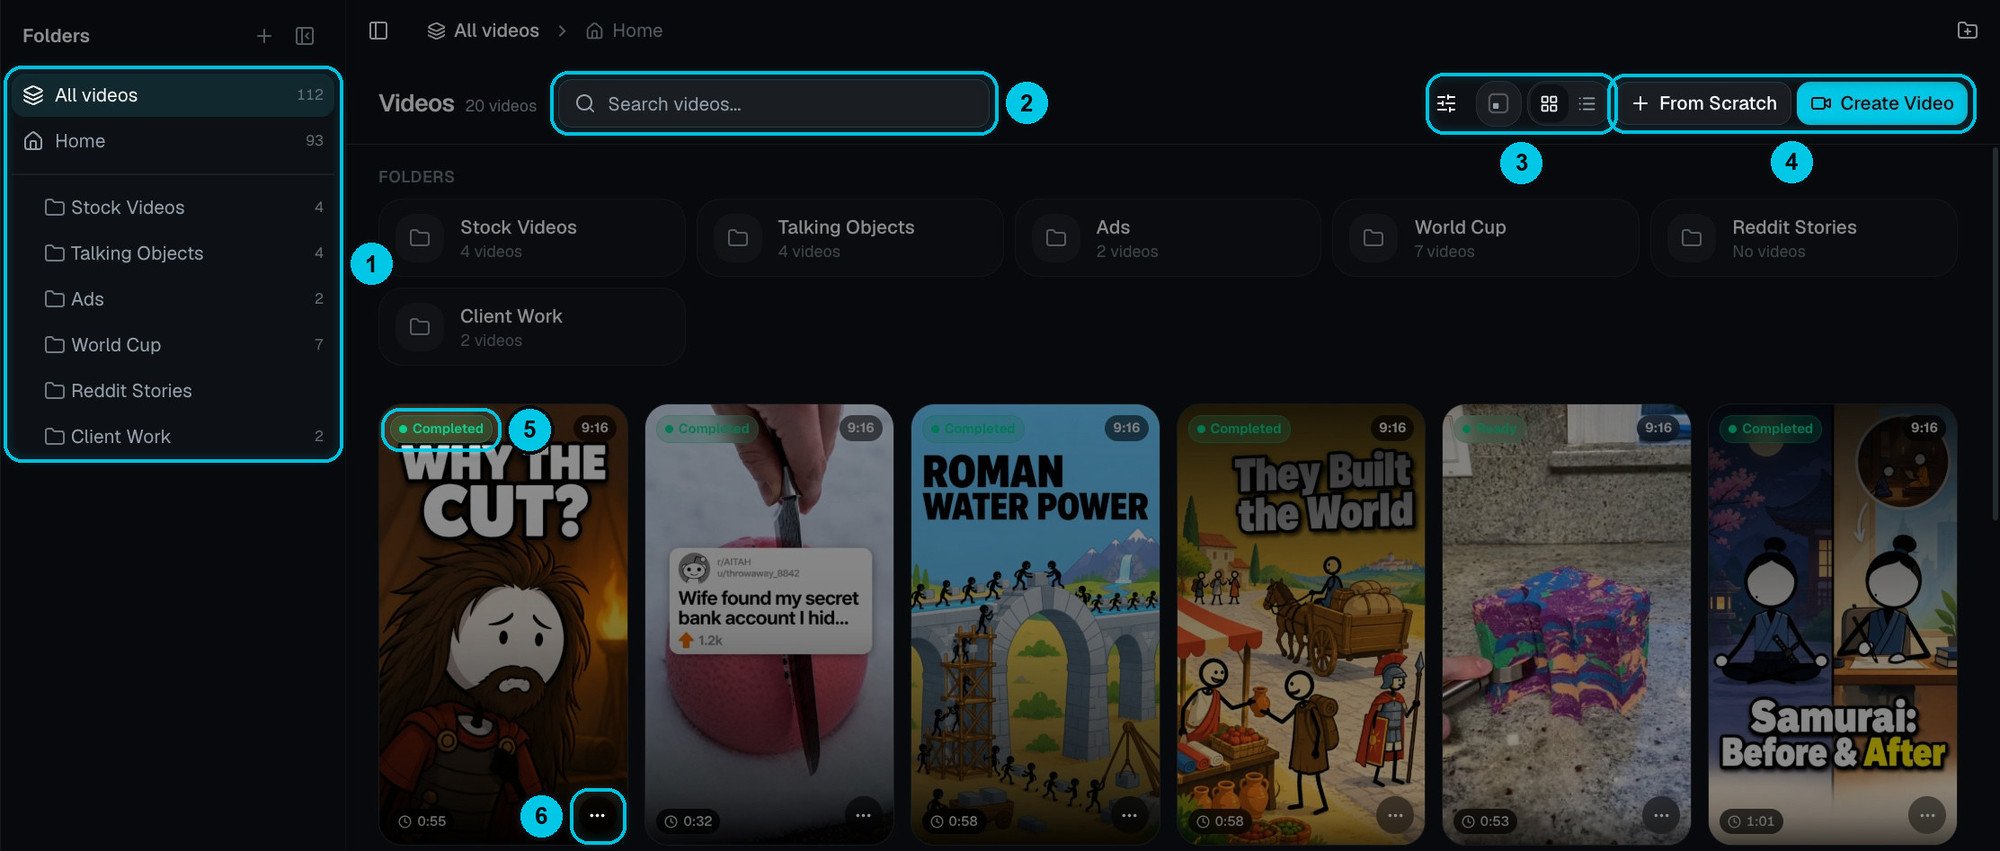Click Home breadcrumb link
2000x851 pixels.
pyautogui.click(x=624, y=31)
